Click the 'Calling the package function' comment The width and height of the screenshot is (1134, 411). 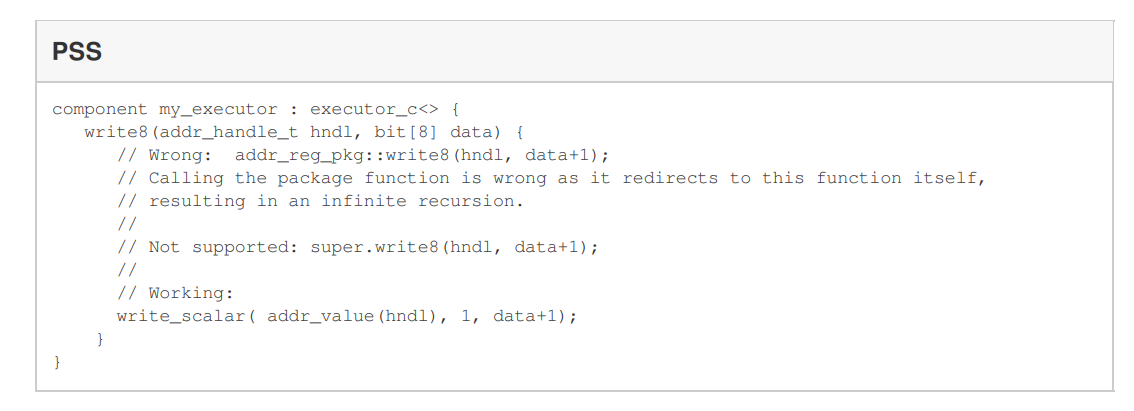(551, 178)
